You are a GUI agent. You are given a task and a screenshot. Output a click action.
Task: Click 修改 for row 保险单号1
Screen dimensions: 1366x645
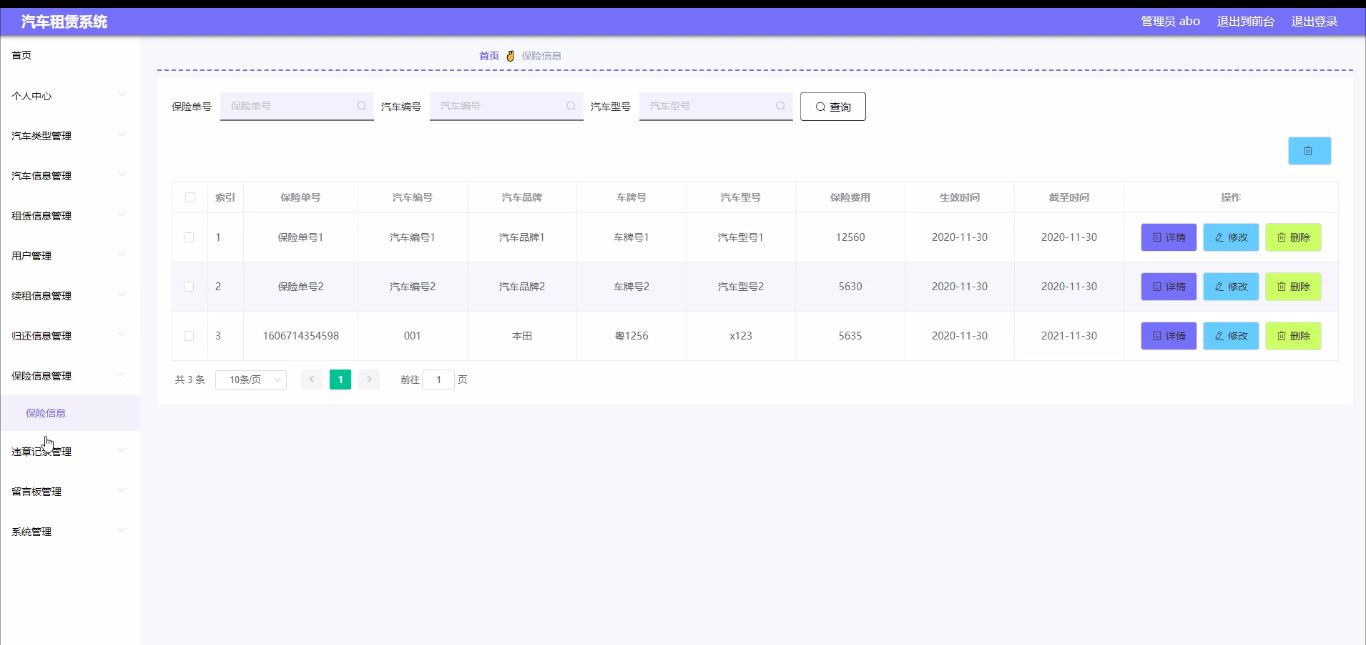[x=1231, y=238]
